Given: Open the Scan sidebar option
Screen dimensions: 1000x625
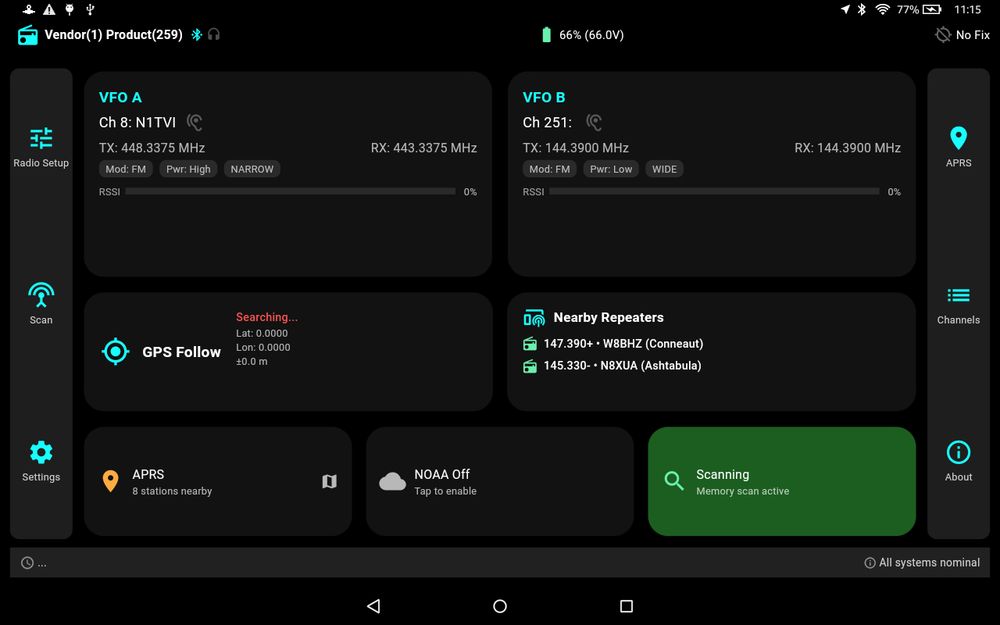Looking at the screenshot, I should tap(41, 304).
